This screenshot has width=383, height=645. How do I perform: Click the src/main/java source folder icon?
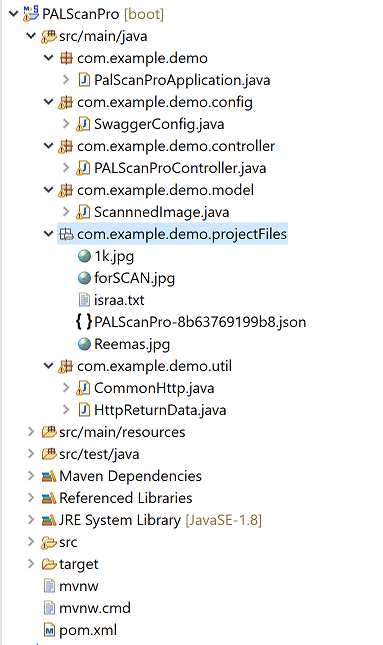49,37
